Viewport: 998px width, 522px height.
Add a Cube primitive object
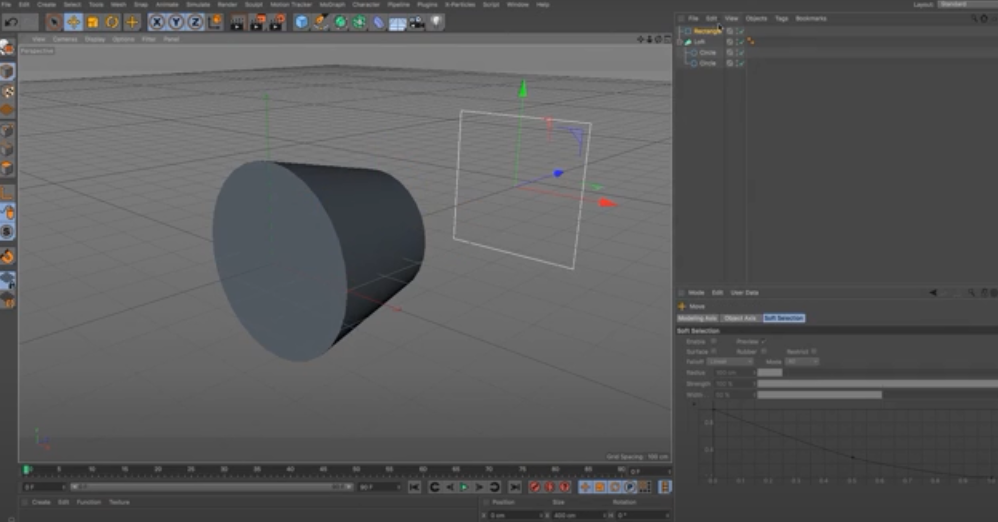point(302,22)
